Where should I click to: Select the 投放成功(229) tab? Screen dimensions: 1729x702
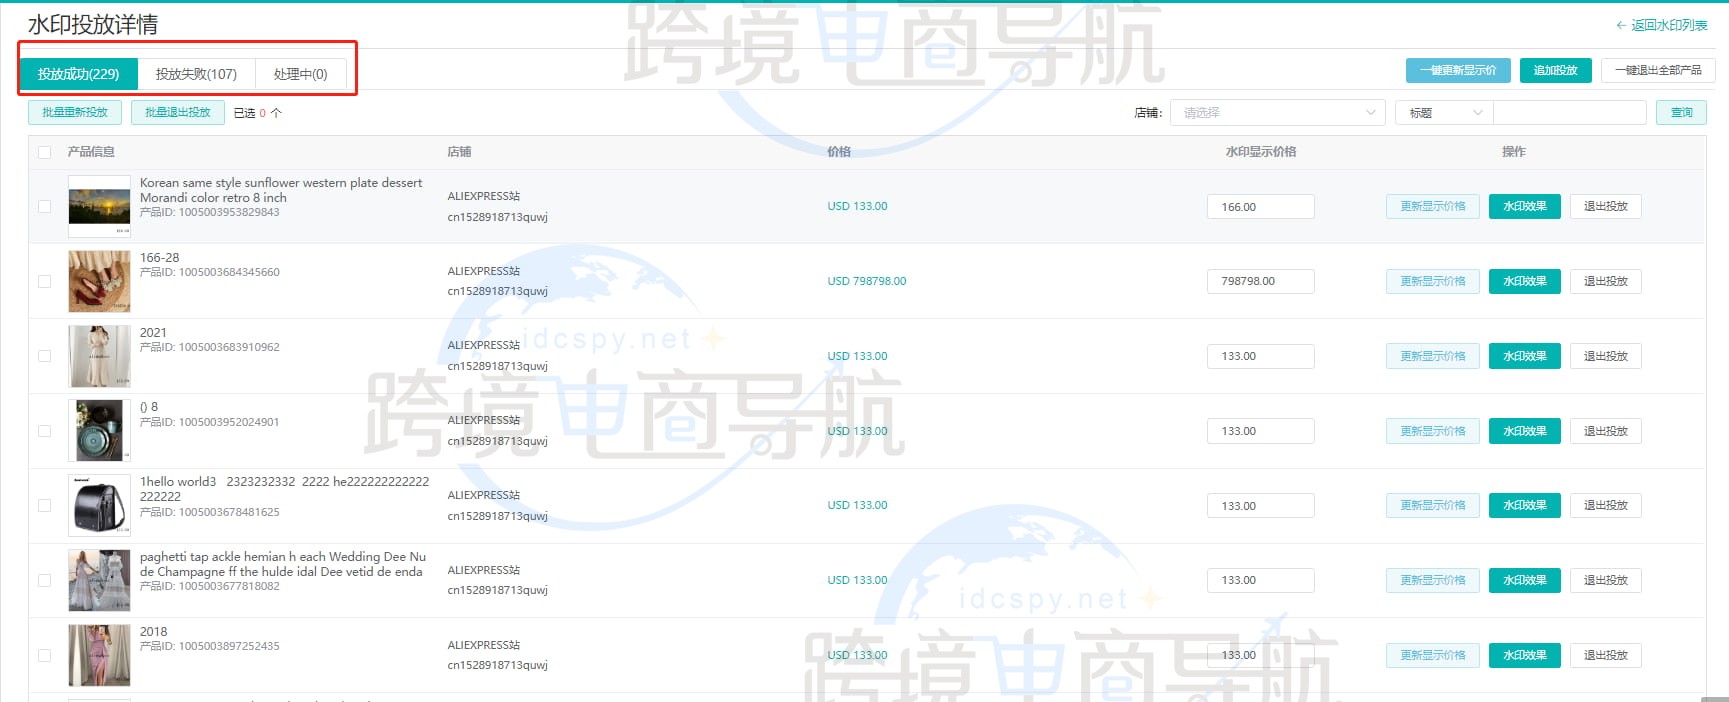pos(79,74)
